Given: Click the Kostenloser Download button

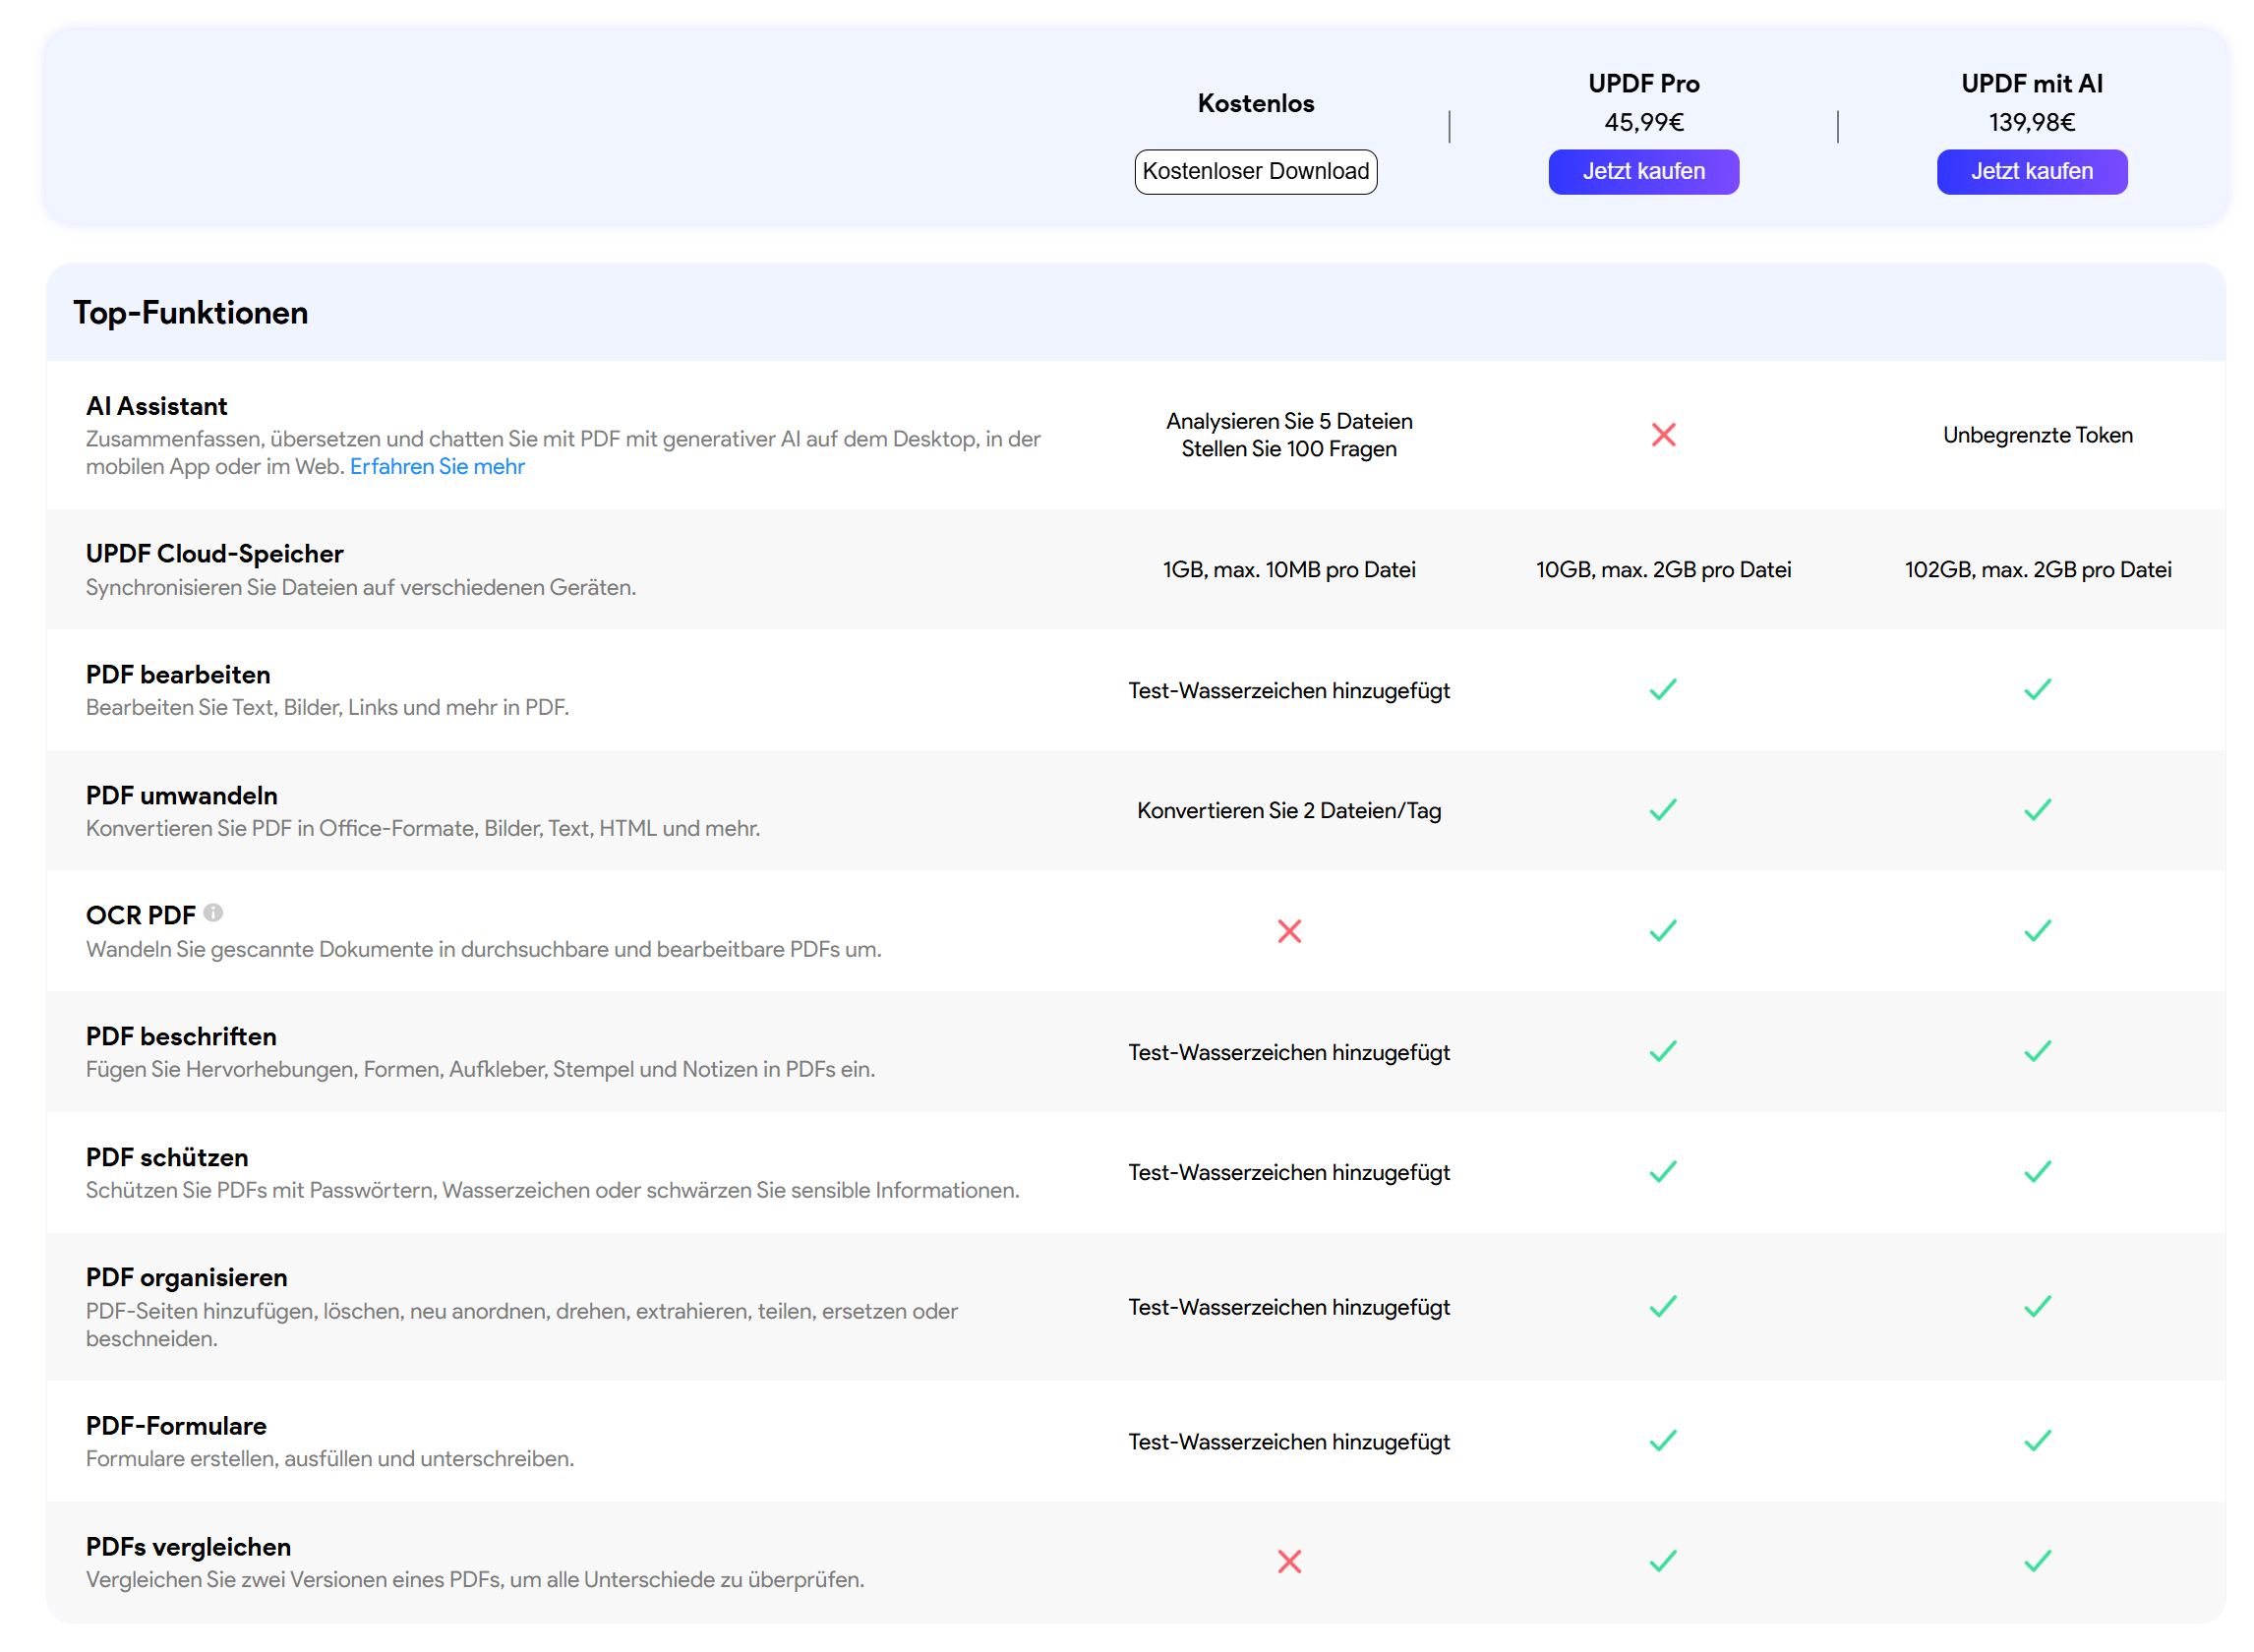Looking at the screenshot, I should point(1255,171).
